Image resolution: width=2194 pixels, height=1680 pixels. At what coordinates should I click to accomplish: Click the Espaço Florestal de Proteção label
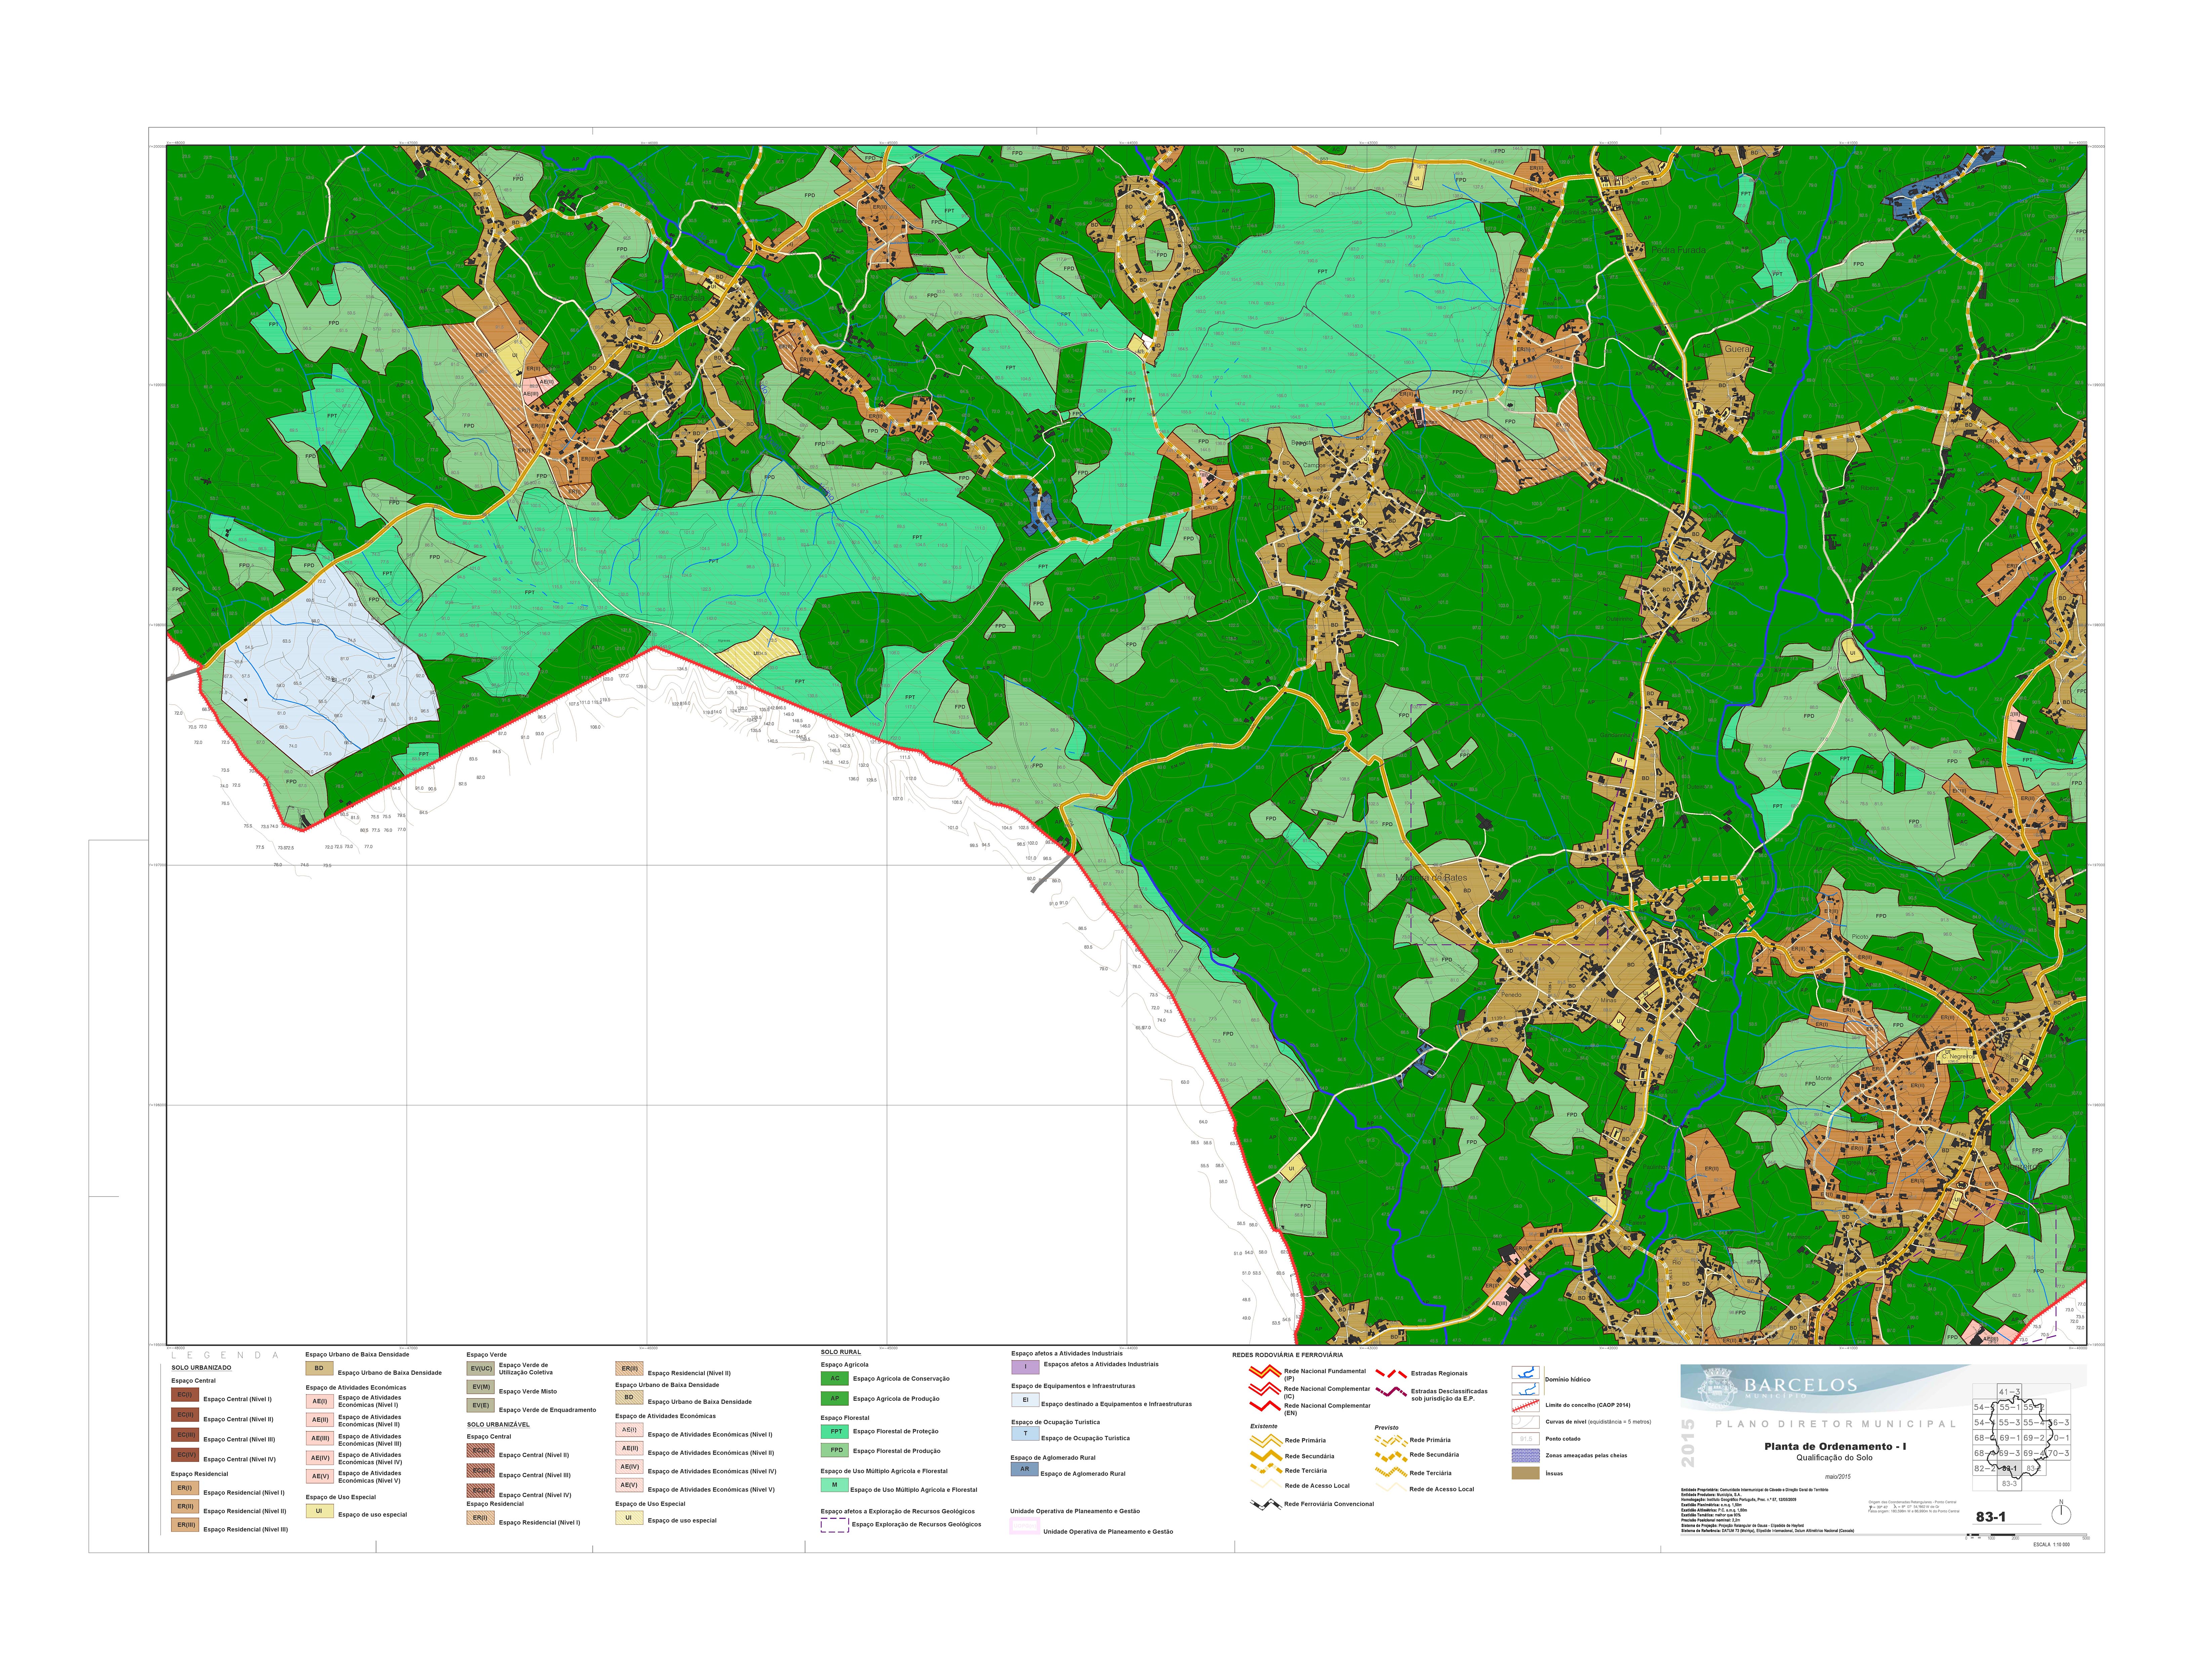tap(896, 1432)
